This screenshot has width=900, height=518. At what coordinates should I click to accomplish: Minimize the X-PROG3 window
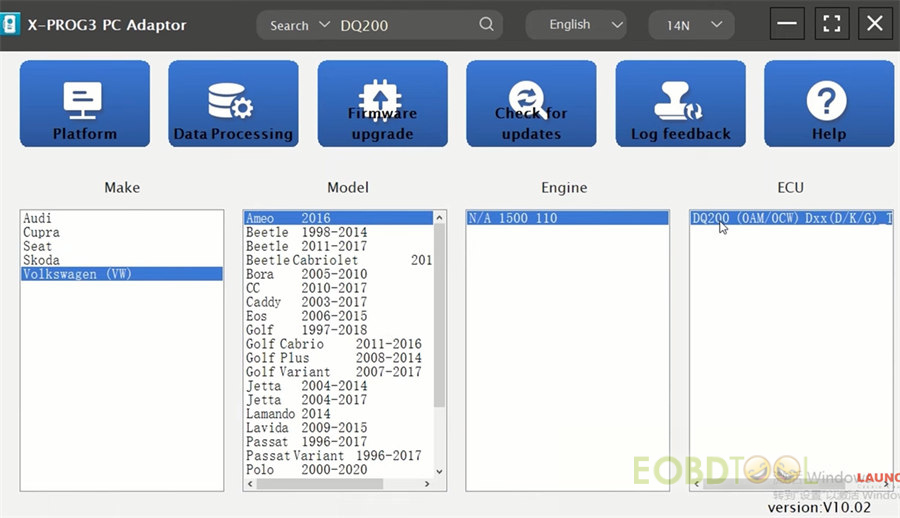point(787,24)
